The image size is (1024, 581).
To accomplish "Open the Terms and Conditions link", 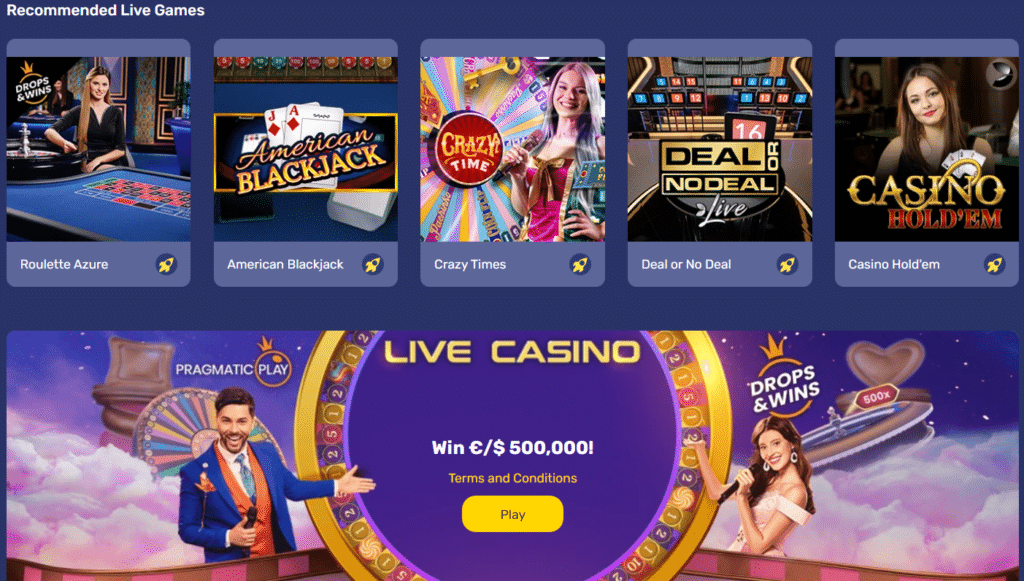I will [513, 479].
